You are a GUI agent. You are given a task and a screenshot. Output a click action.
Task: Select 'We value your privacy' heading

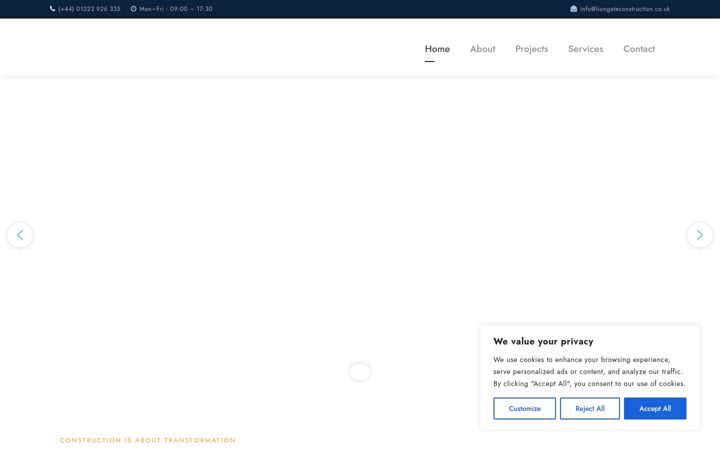[x=543, y=341]
